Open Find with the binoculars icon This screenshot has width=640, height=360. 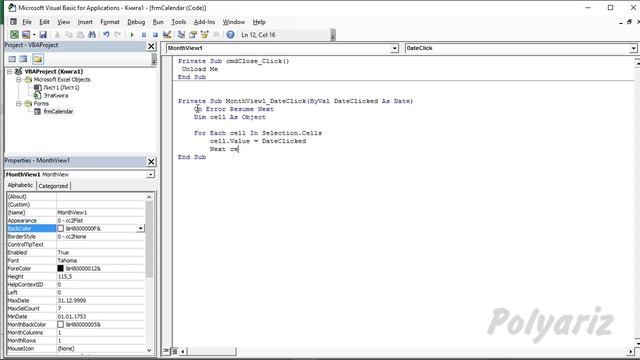pyautogui.click(x=92, y=35)
